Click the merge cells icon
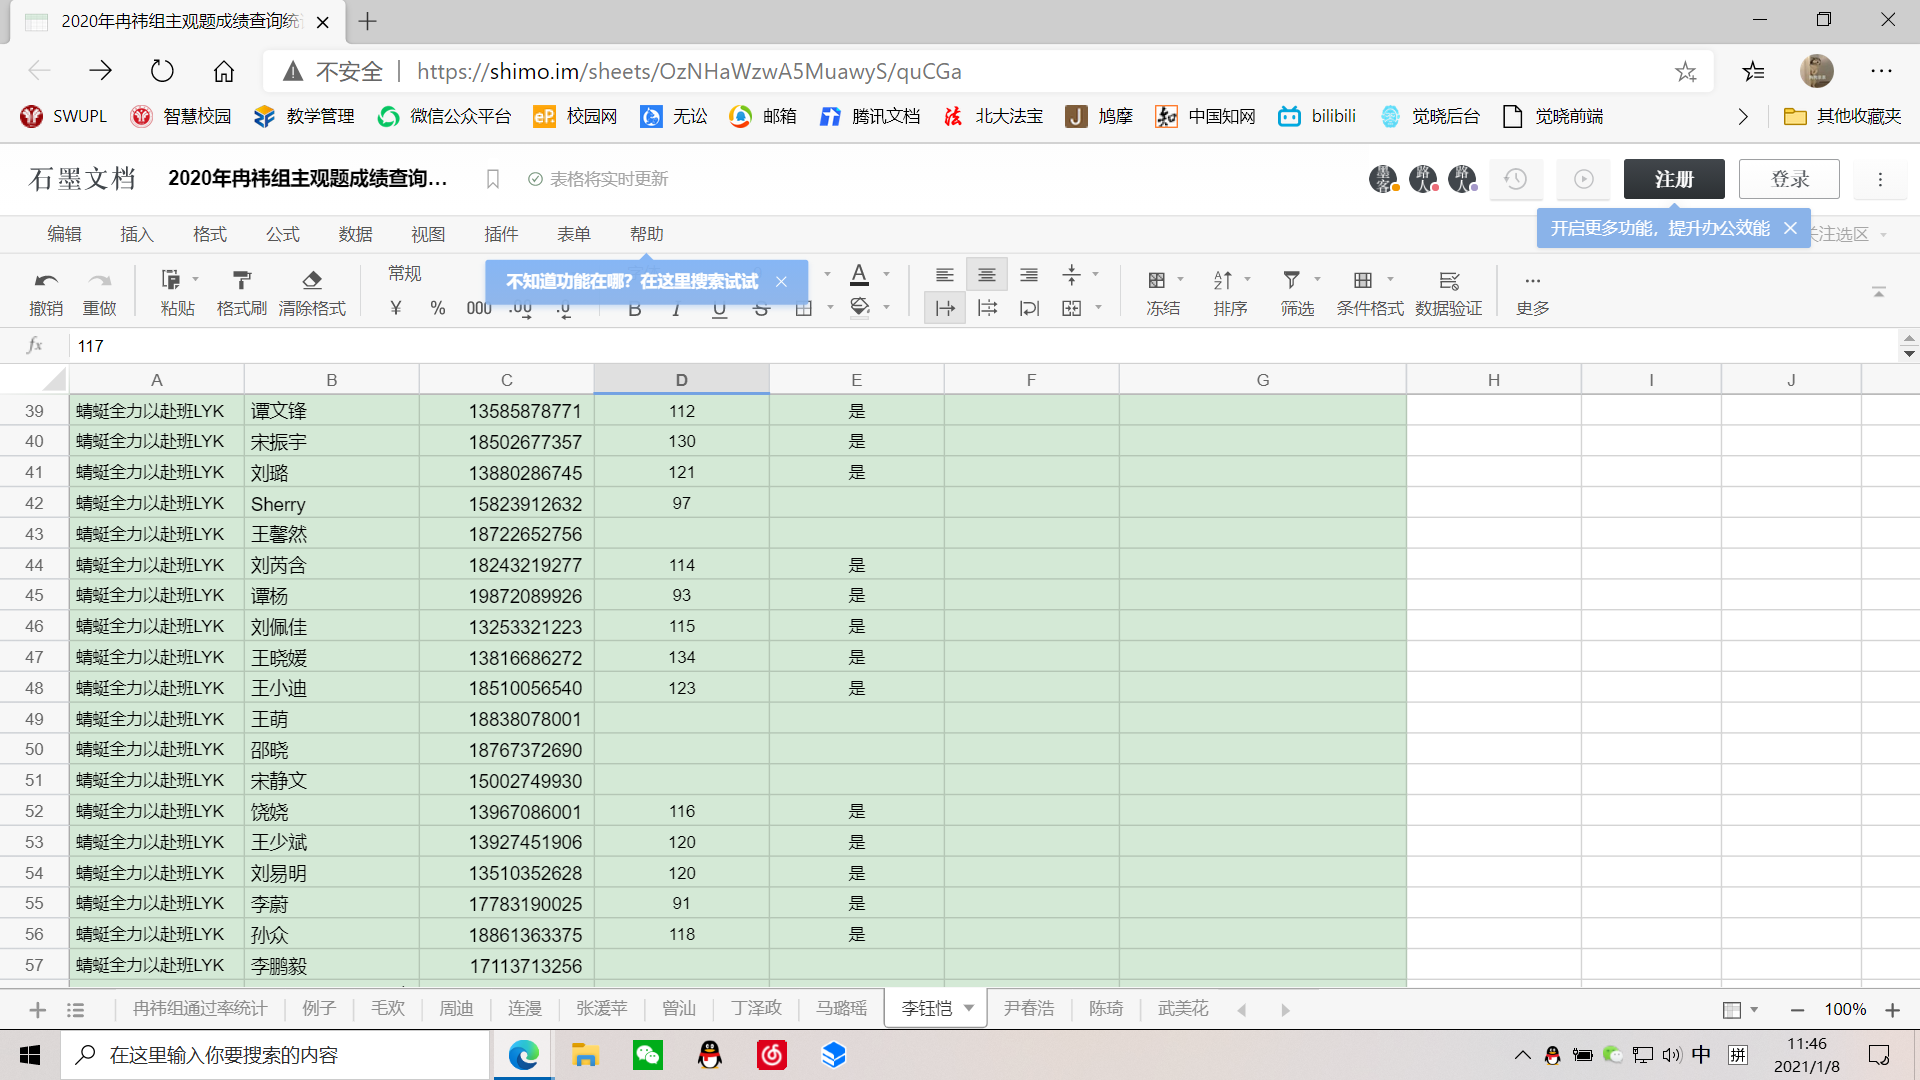The image size is (1920, 1080). click(1071, 308)
